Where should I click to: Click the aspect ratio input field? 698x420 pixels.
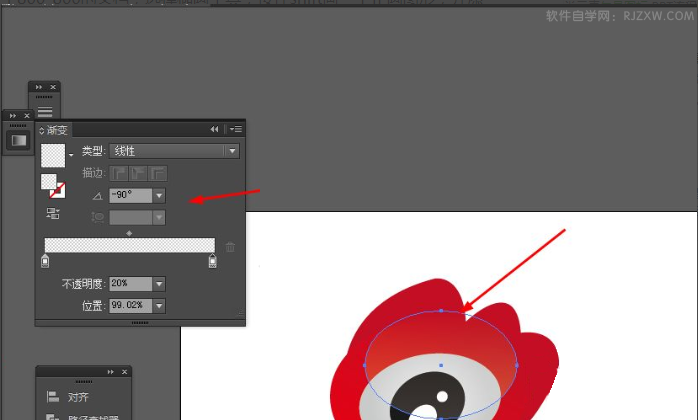[x=131, y=217]
